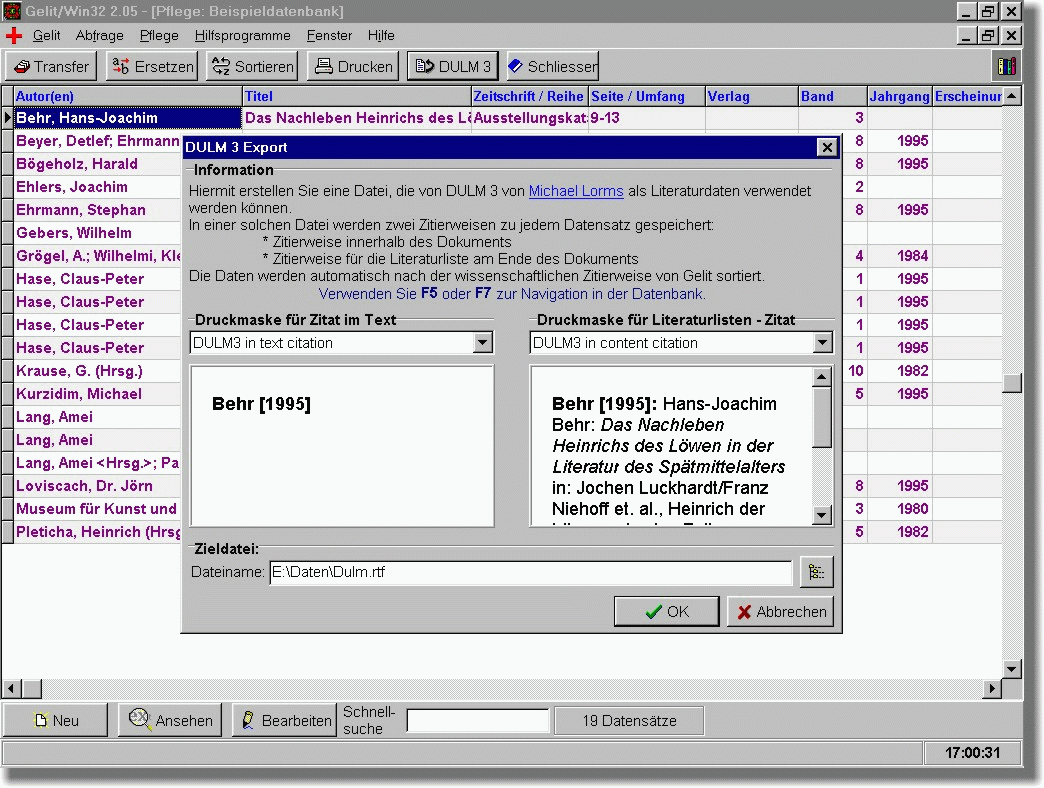Click the Band column header

click(x=833, y=97)
